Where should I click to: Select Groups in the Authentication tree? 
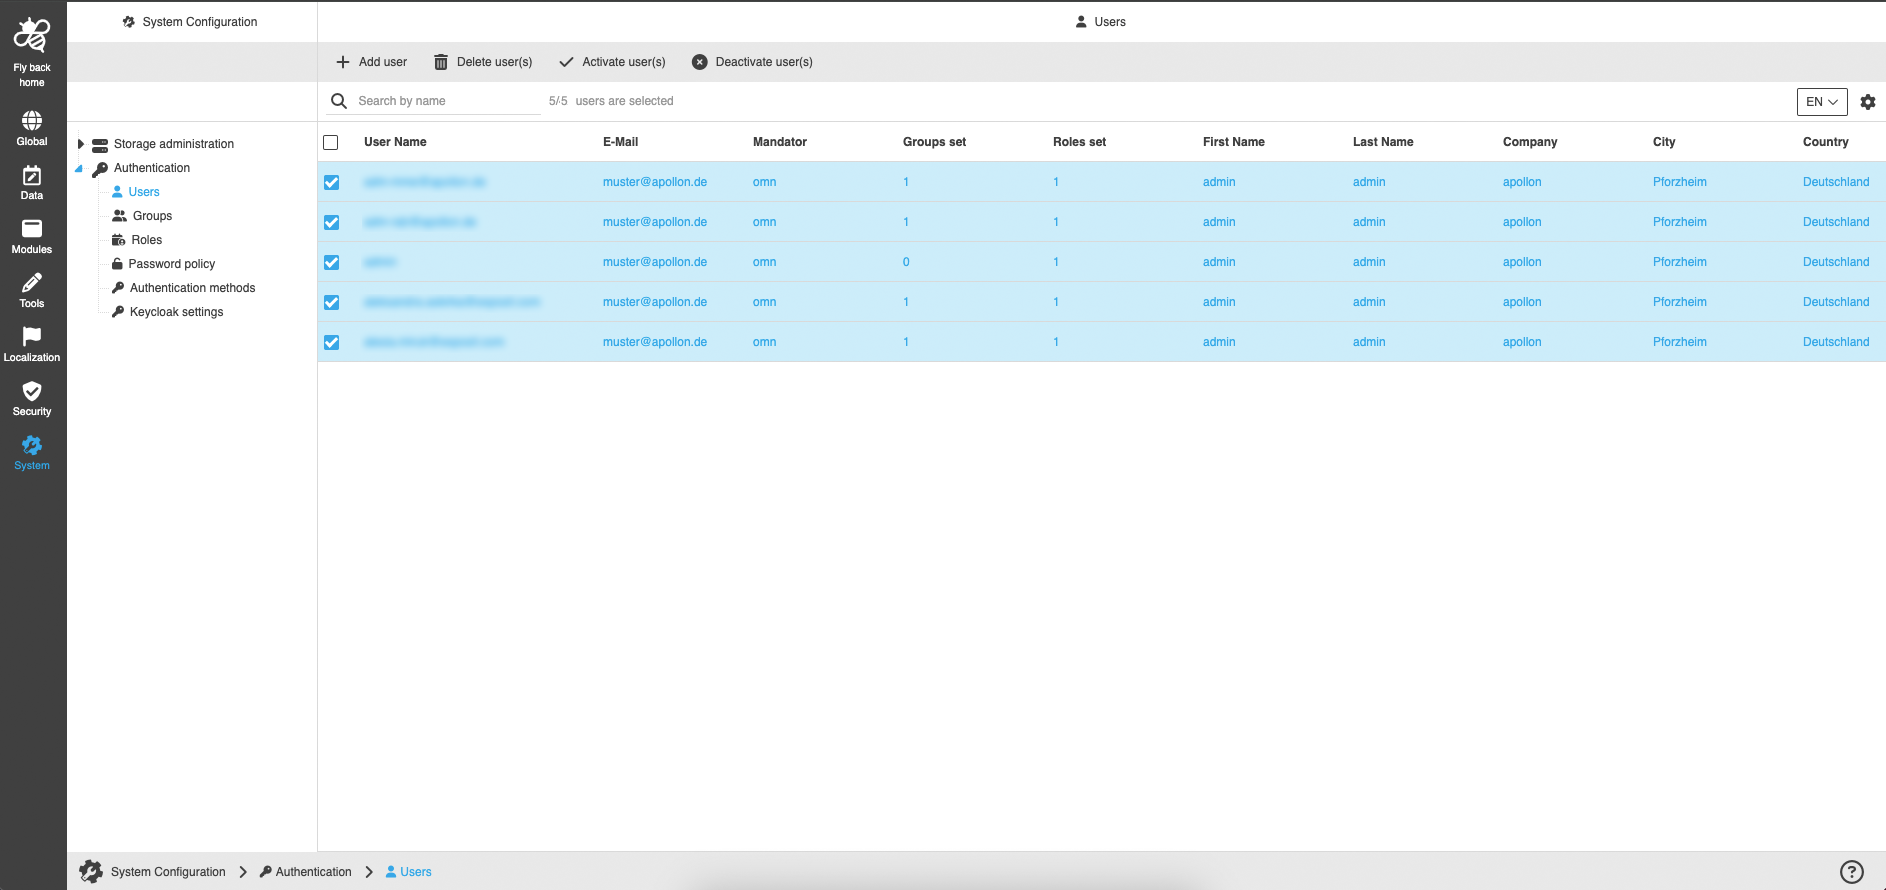point(152,216)
